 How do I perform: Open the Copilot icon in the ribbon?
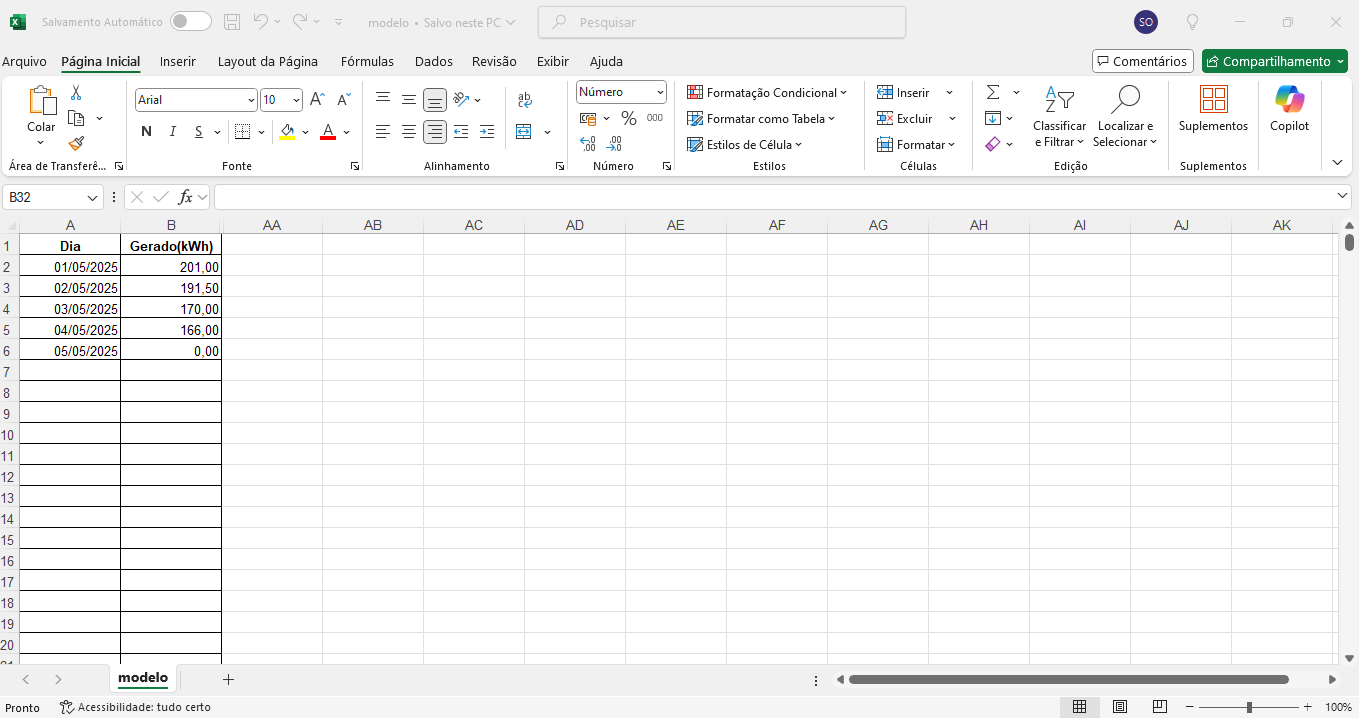[1289, 109]
